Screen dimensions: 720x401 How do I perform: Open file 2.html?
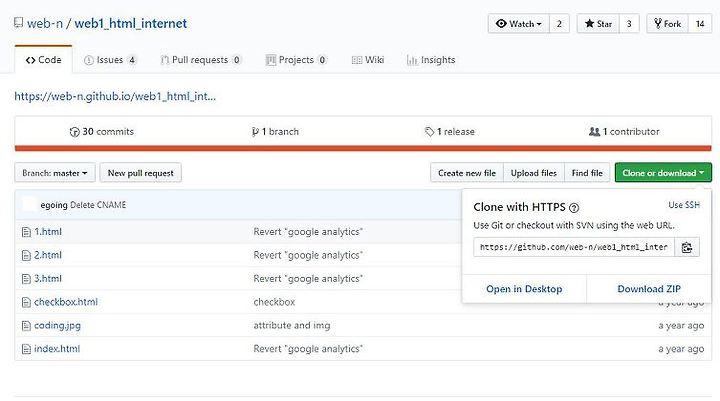pyautogui.click(x=48, y=255)
